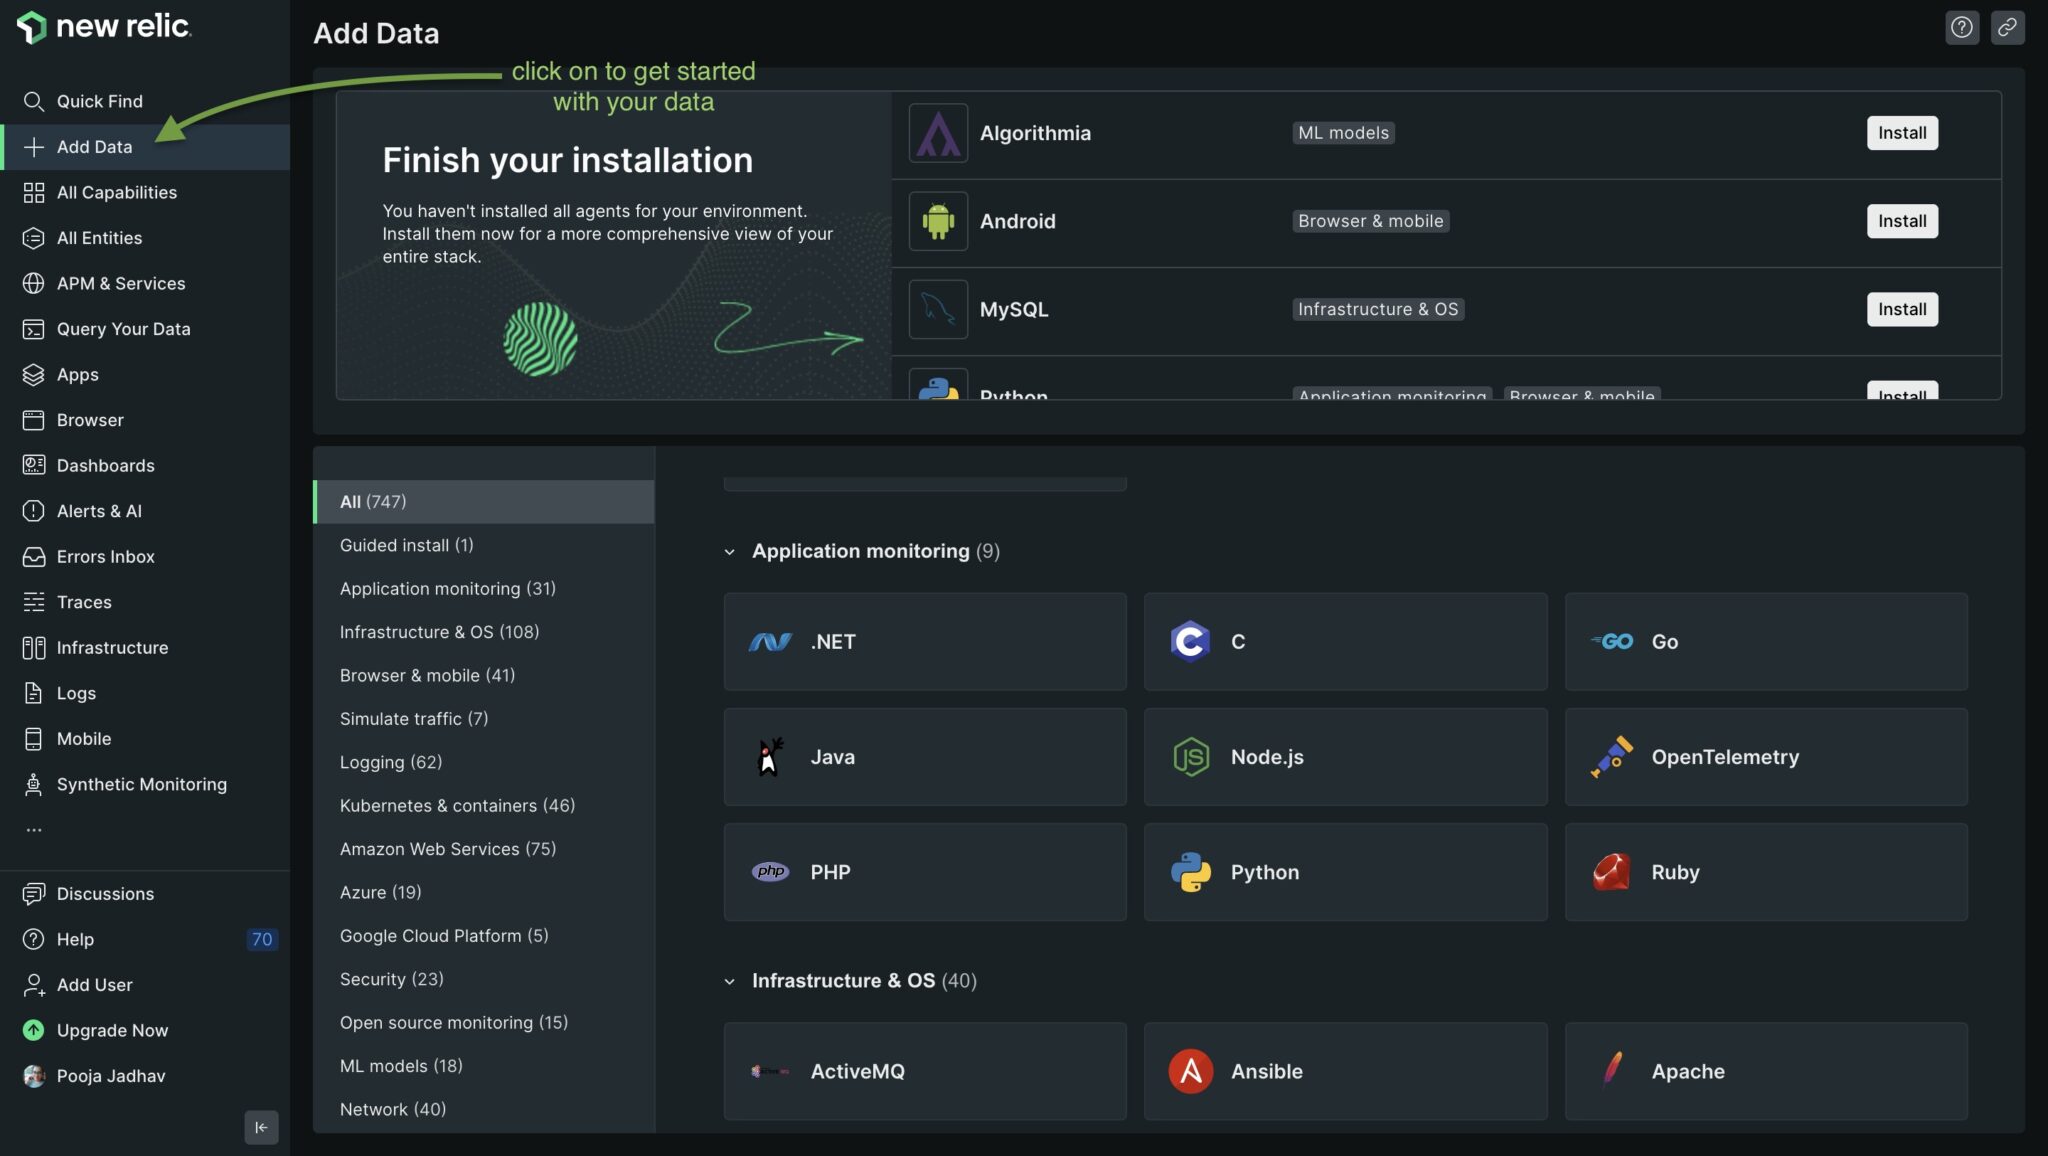Open Quick Find search

tap(100, 101)
